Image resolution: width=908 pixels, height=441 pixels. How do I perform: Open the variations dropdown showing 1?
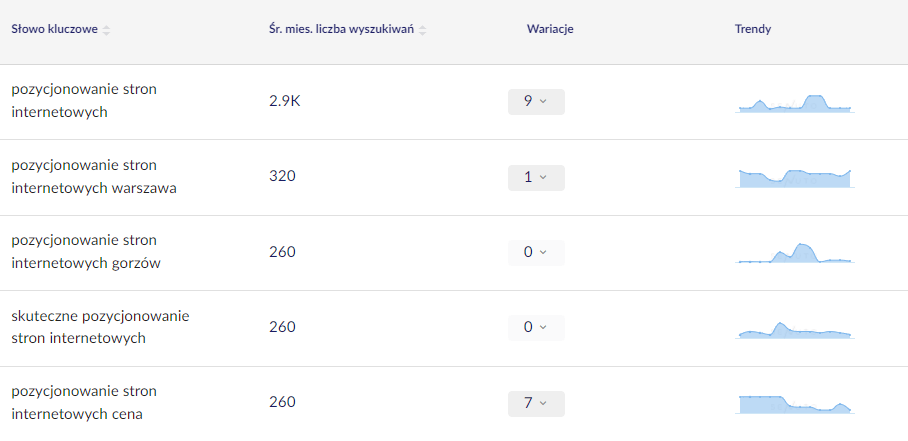(536, 178)
